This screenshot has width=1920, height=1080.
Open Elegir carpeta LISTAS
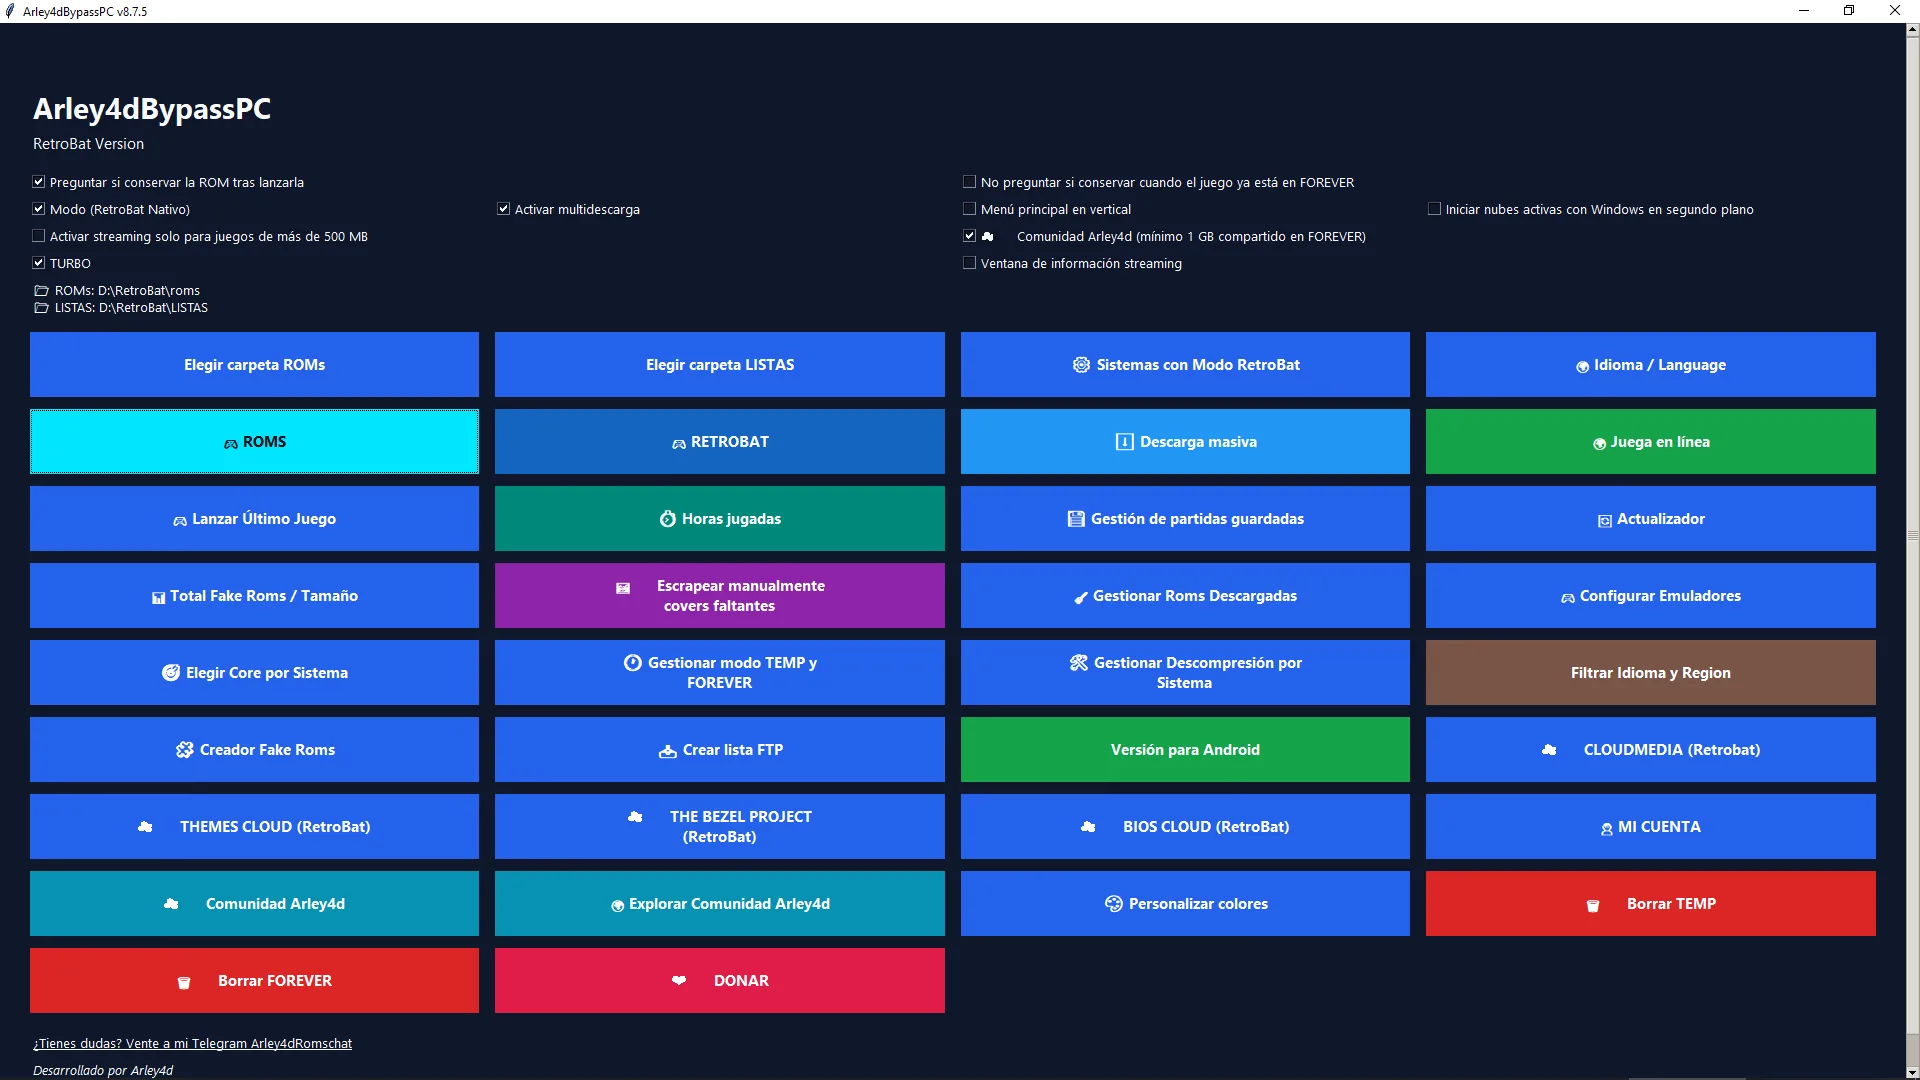(x=720, y=365)
